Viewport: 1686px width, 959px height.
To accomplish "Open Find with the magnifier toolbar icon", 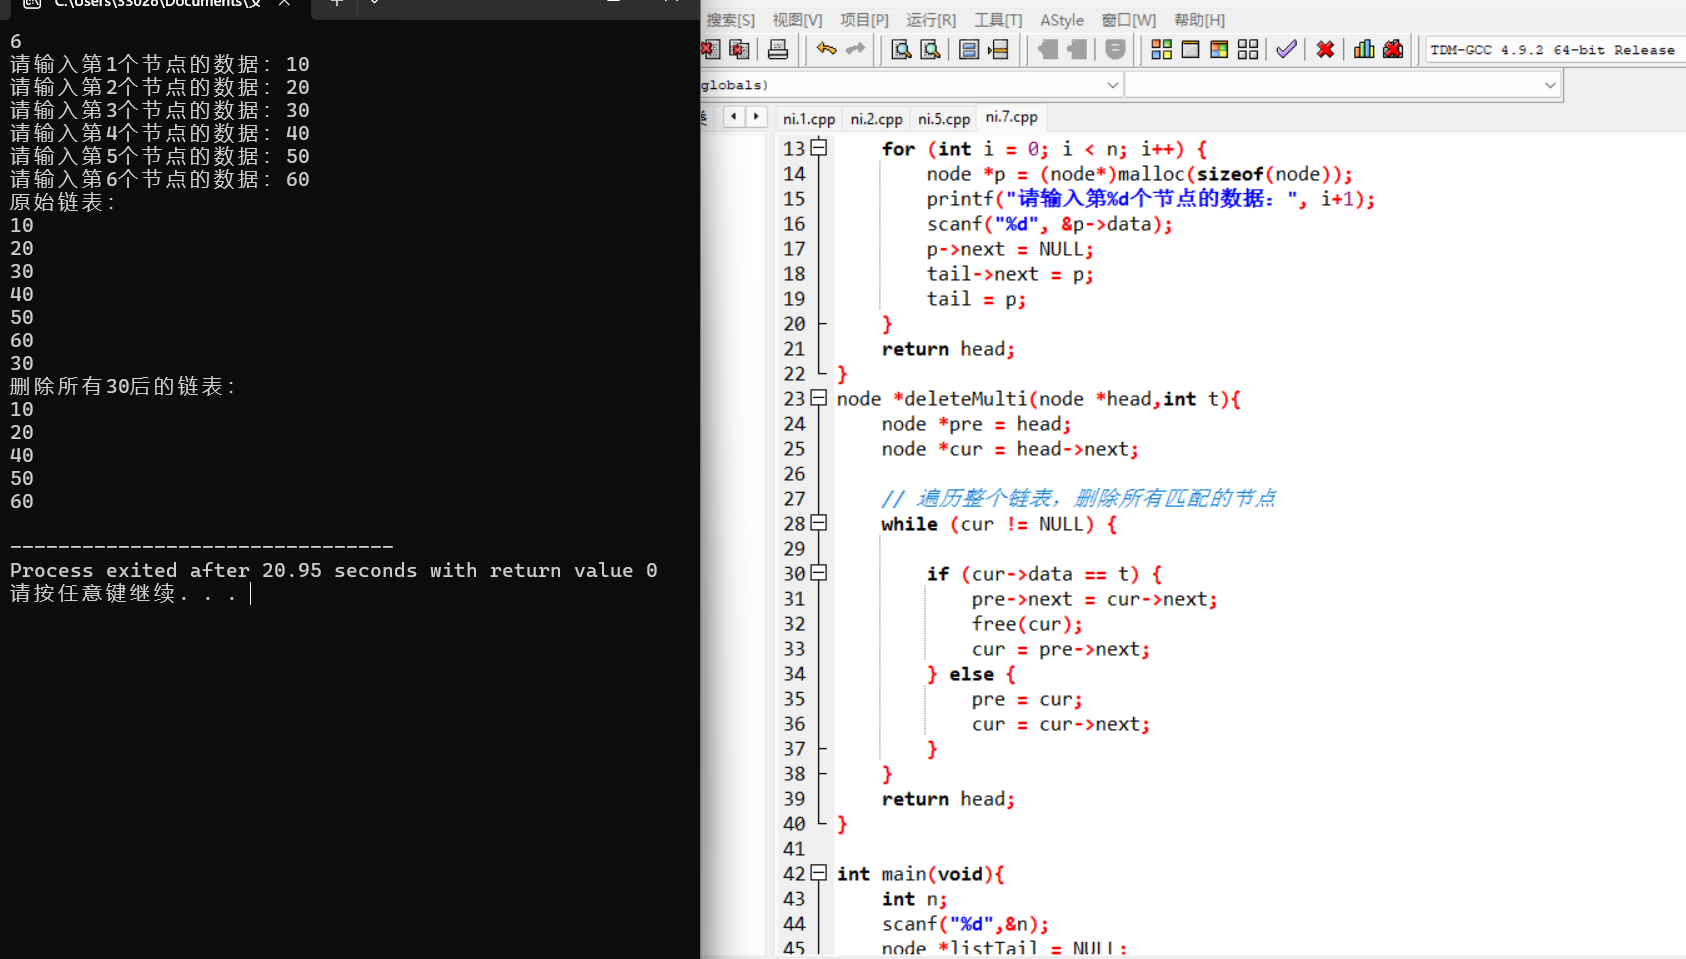I will (x=901, y=49).
